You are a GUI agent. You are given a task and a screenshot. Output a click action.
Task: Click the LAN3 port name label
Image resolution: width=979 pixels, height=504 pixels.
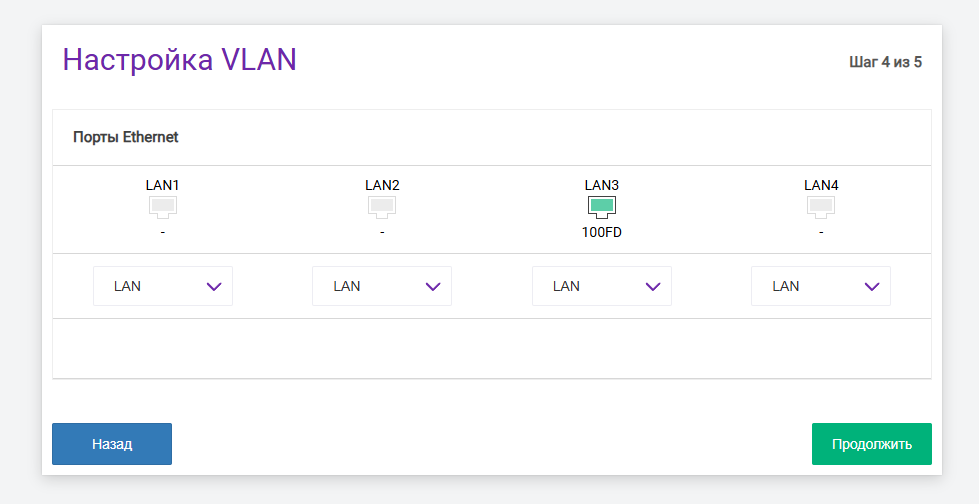602,185
